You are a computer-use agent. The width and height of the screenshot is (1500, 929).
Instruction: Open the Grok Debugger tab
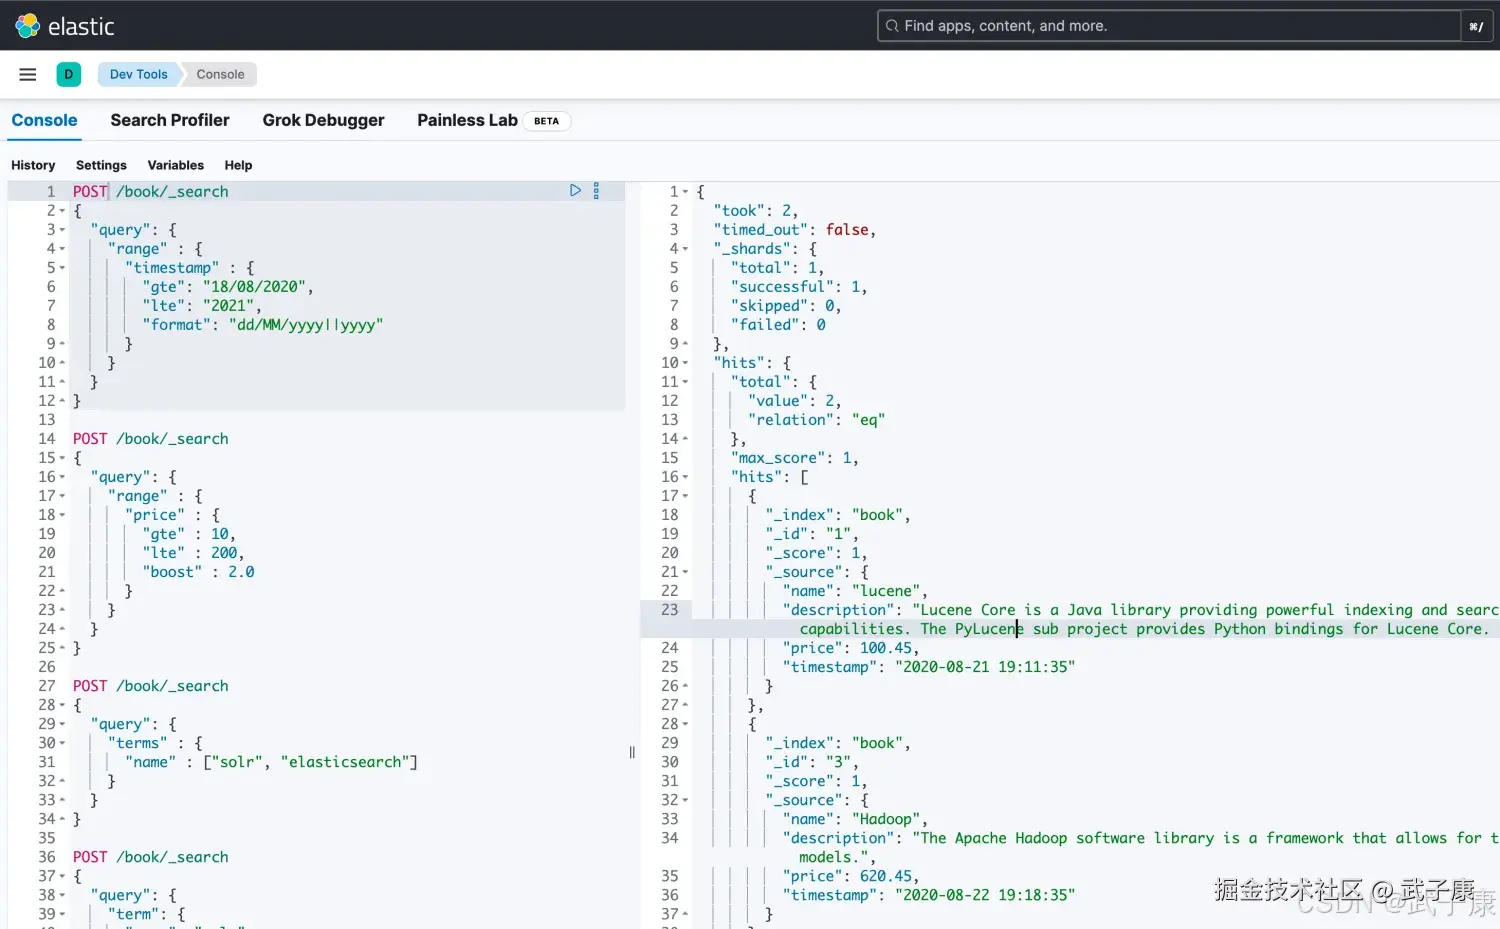(323, 120)
